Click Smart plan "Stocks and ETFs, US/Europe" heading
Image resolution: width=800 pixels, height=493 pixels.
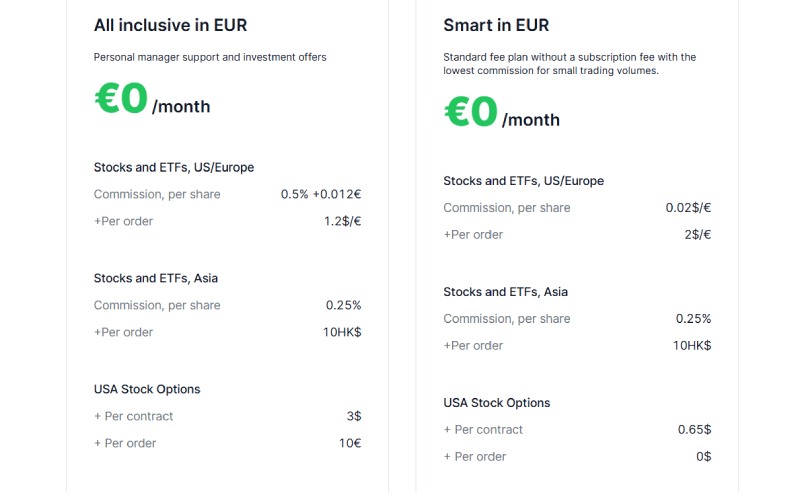(x=523, y=181)
